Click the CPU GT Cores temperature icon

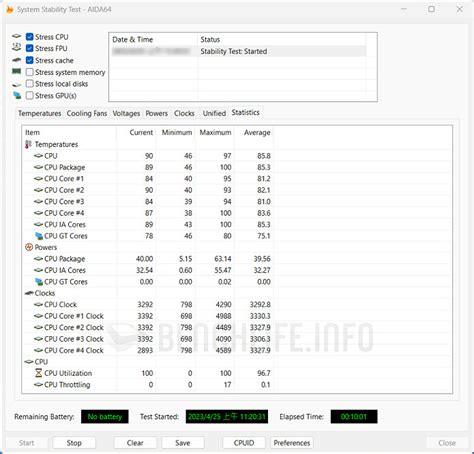click(39, 236)
